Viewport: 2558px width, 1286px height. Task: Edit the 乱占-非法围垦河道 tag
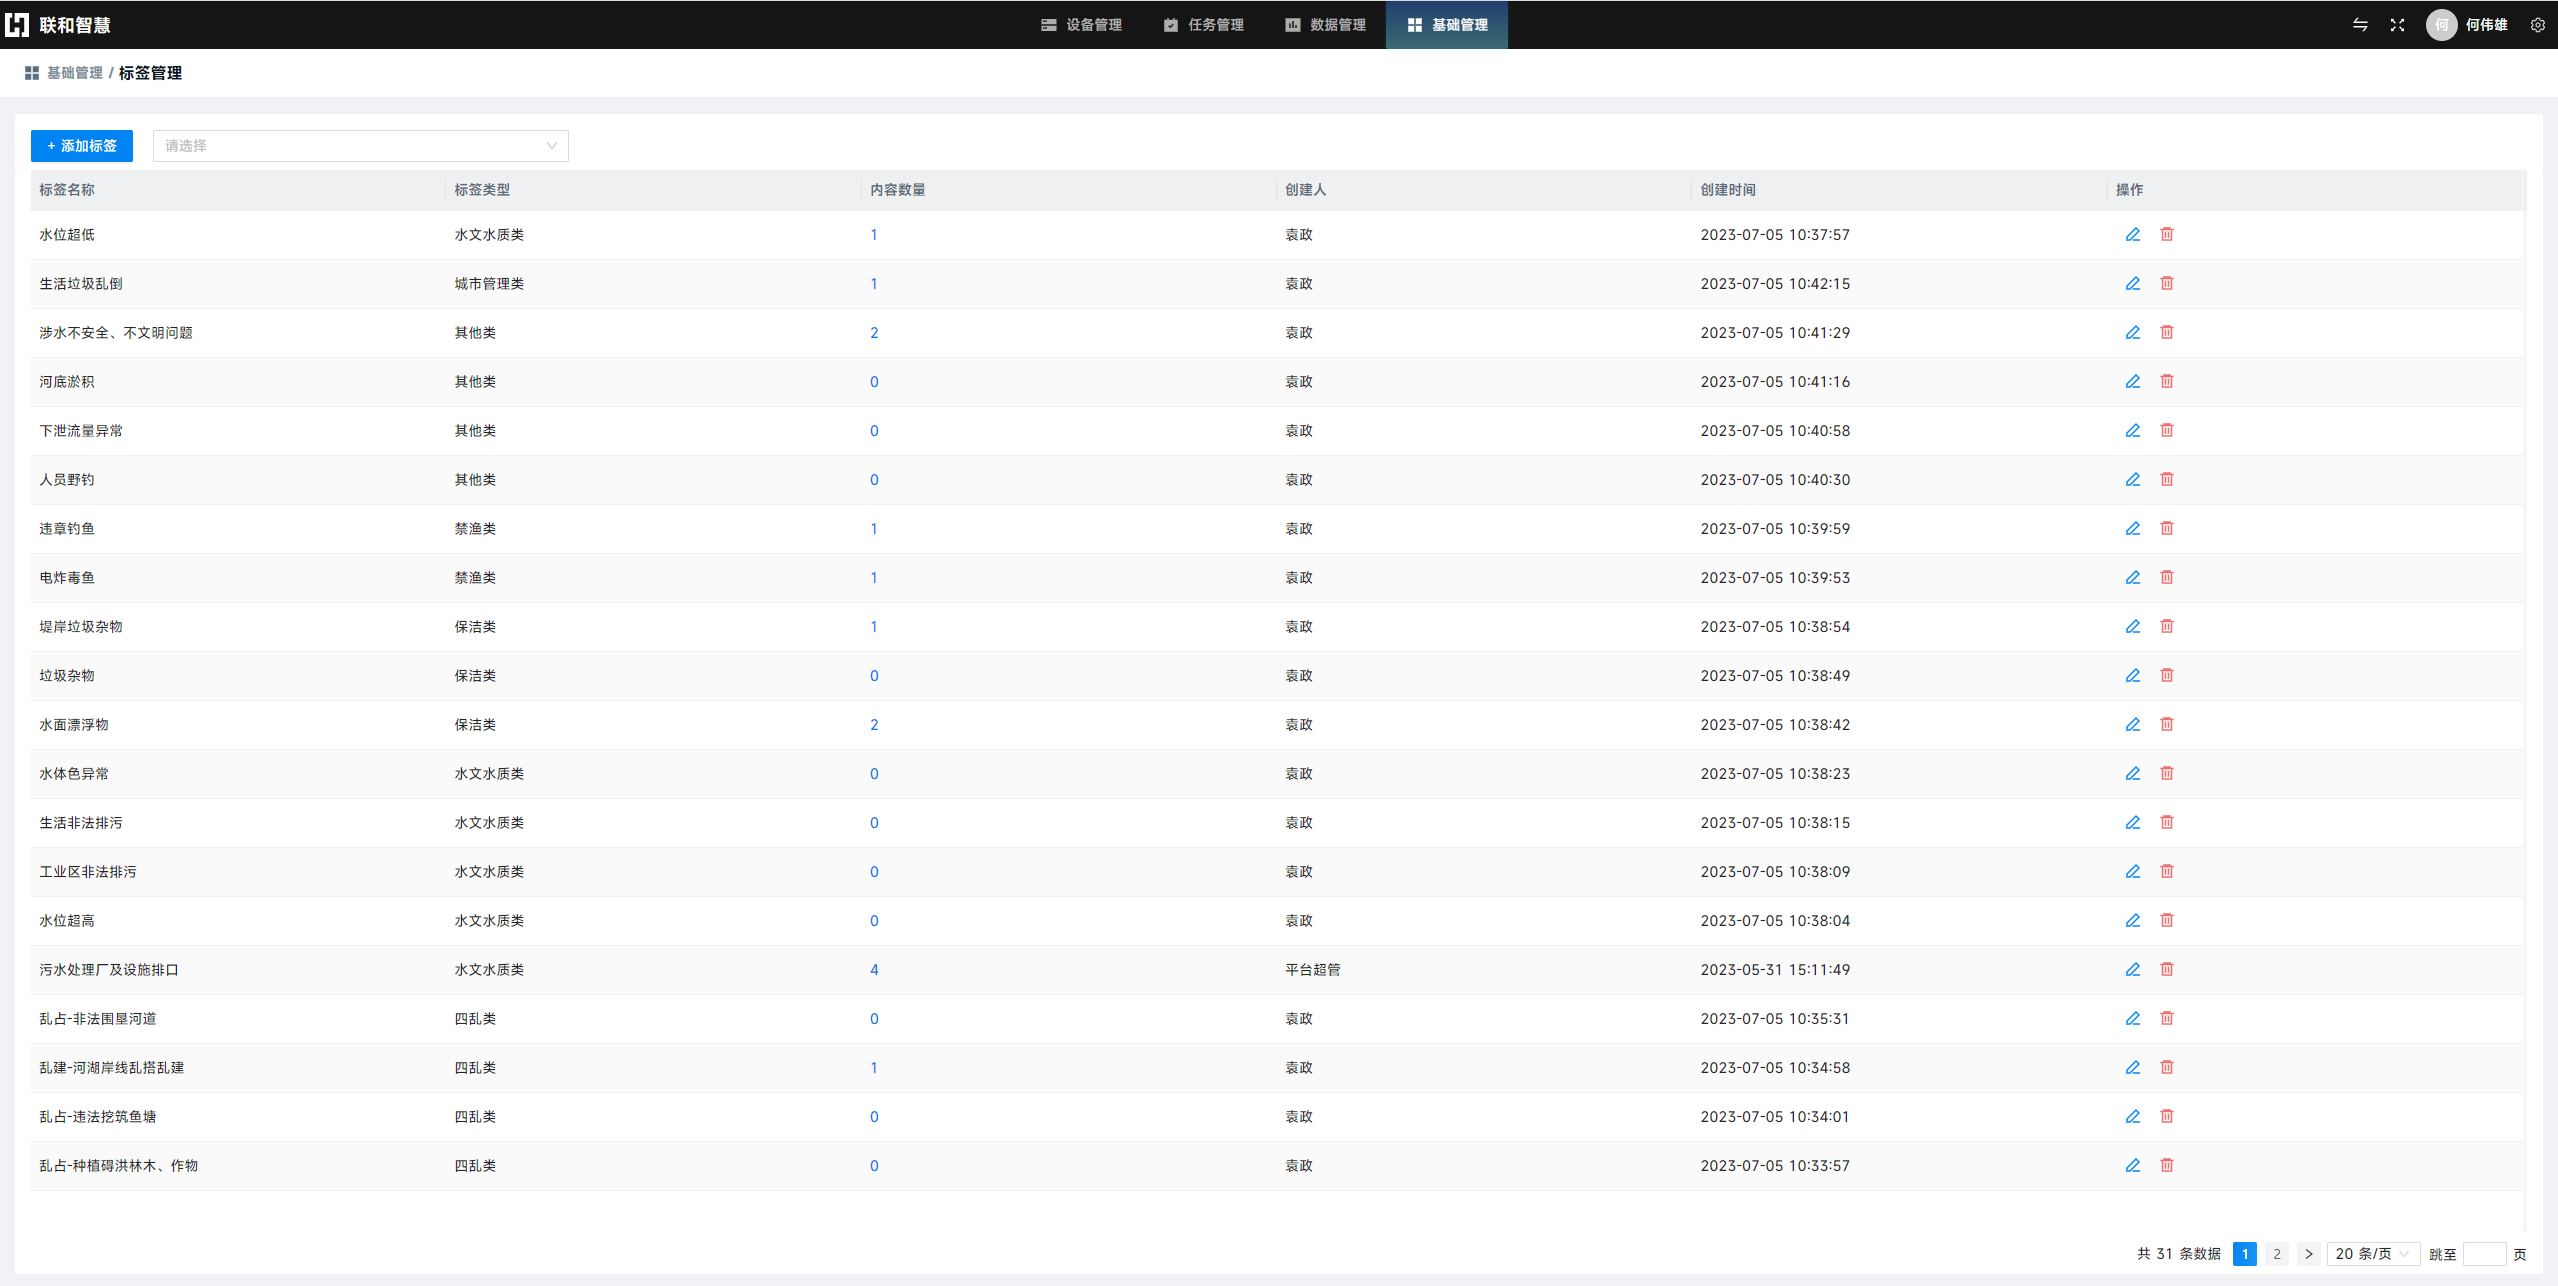pyautogui.click(x=2132, y=1019)
